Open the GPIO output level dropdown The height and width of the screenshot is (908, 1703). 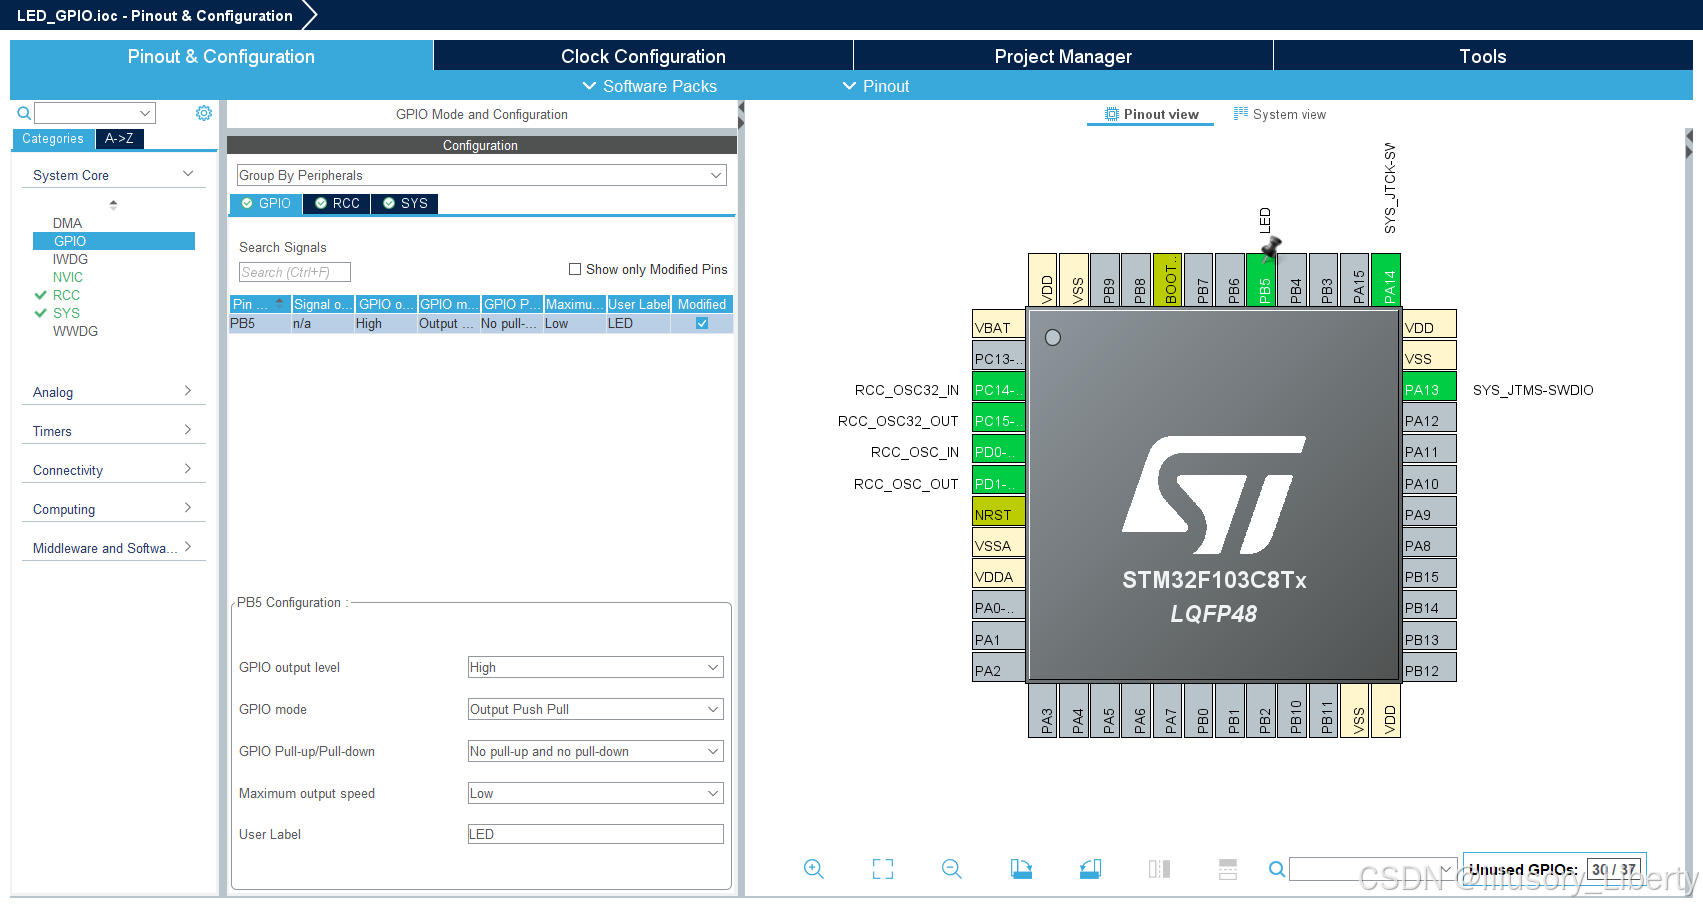point(596,667)
